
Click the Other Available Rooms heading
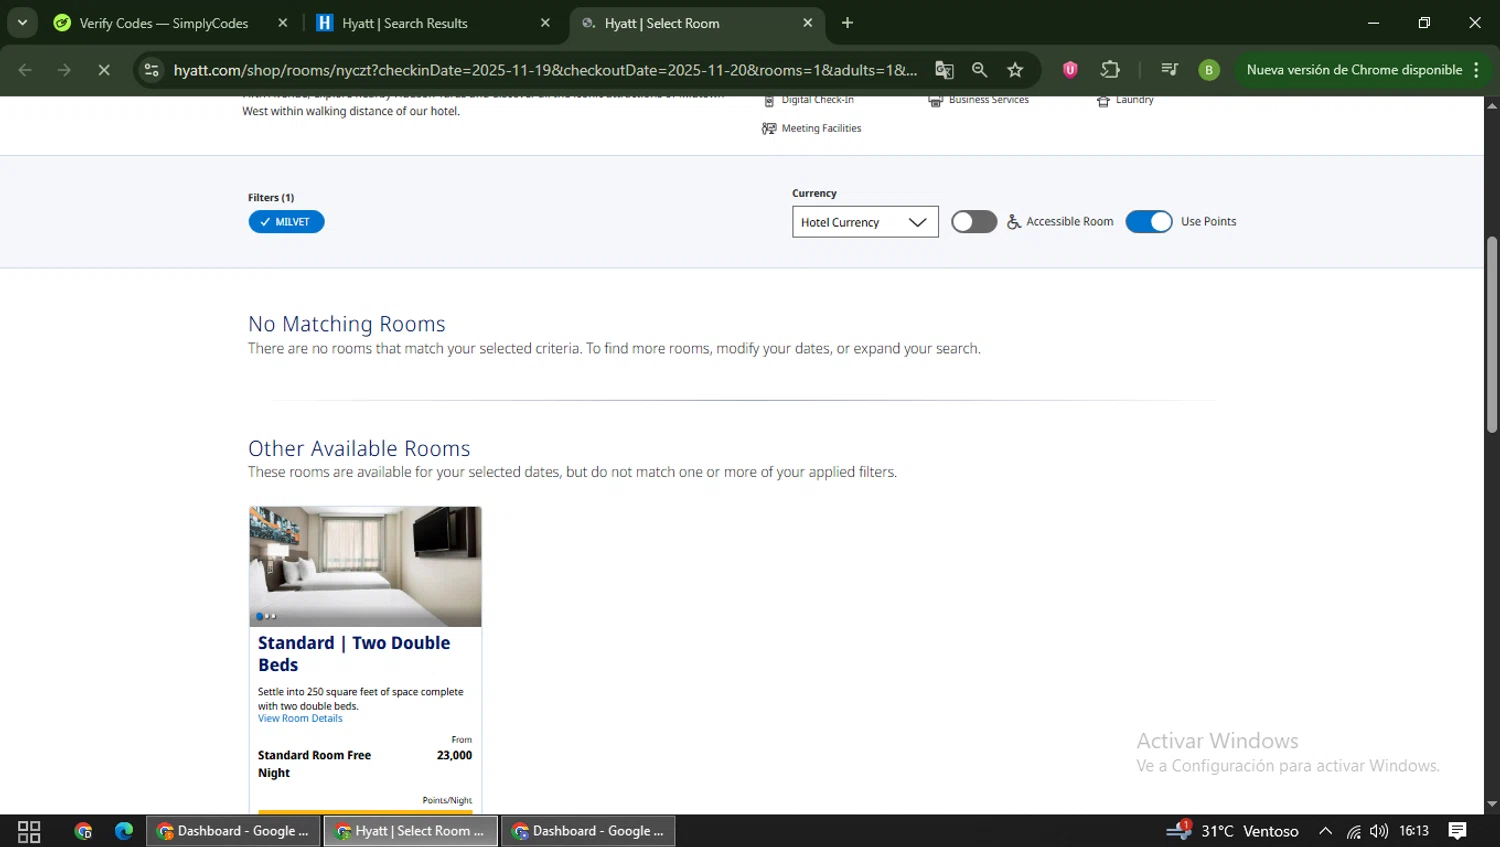coord(359,448)
